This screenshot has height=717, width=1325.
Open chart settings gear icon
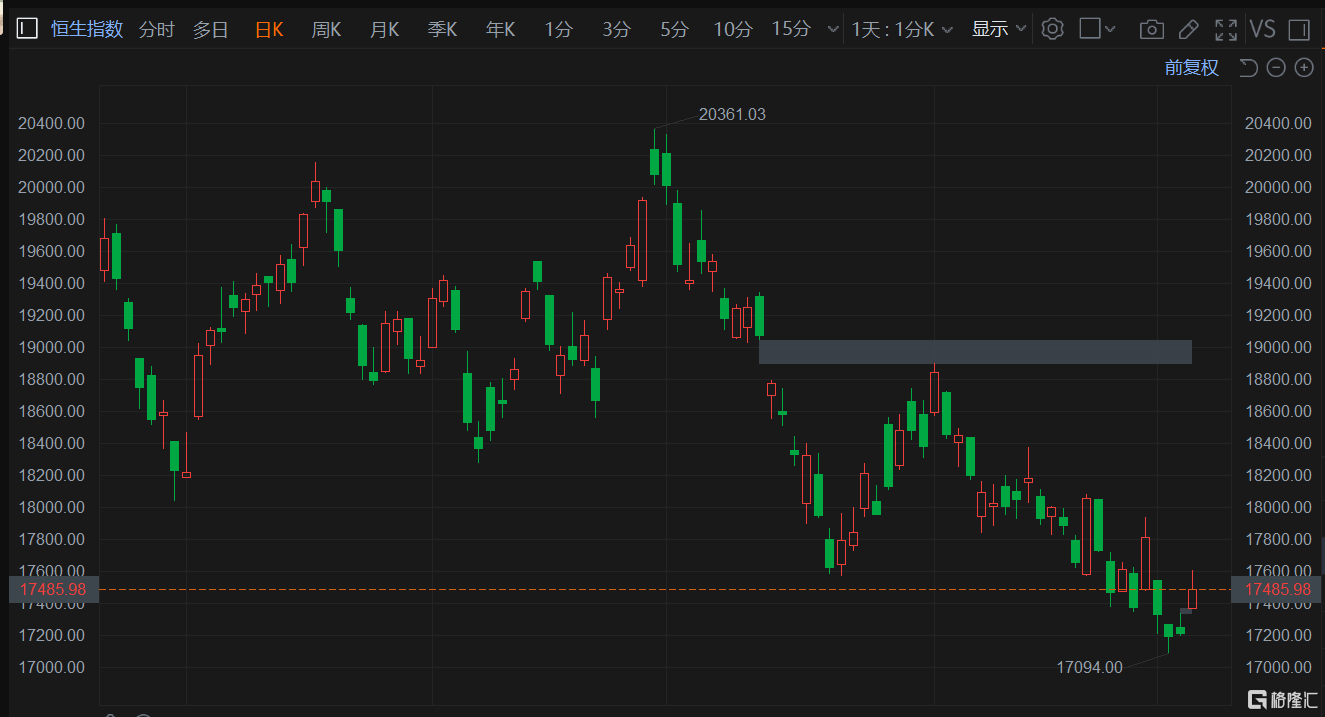(1052, 29)
